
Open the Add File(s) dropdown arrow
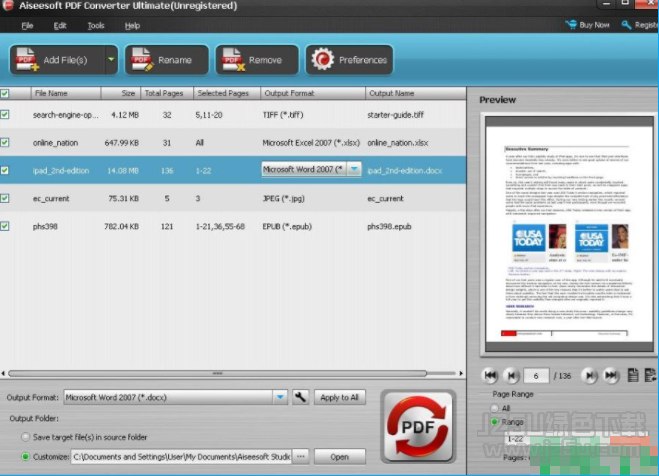coord(111,60)
